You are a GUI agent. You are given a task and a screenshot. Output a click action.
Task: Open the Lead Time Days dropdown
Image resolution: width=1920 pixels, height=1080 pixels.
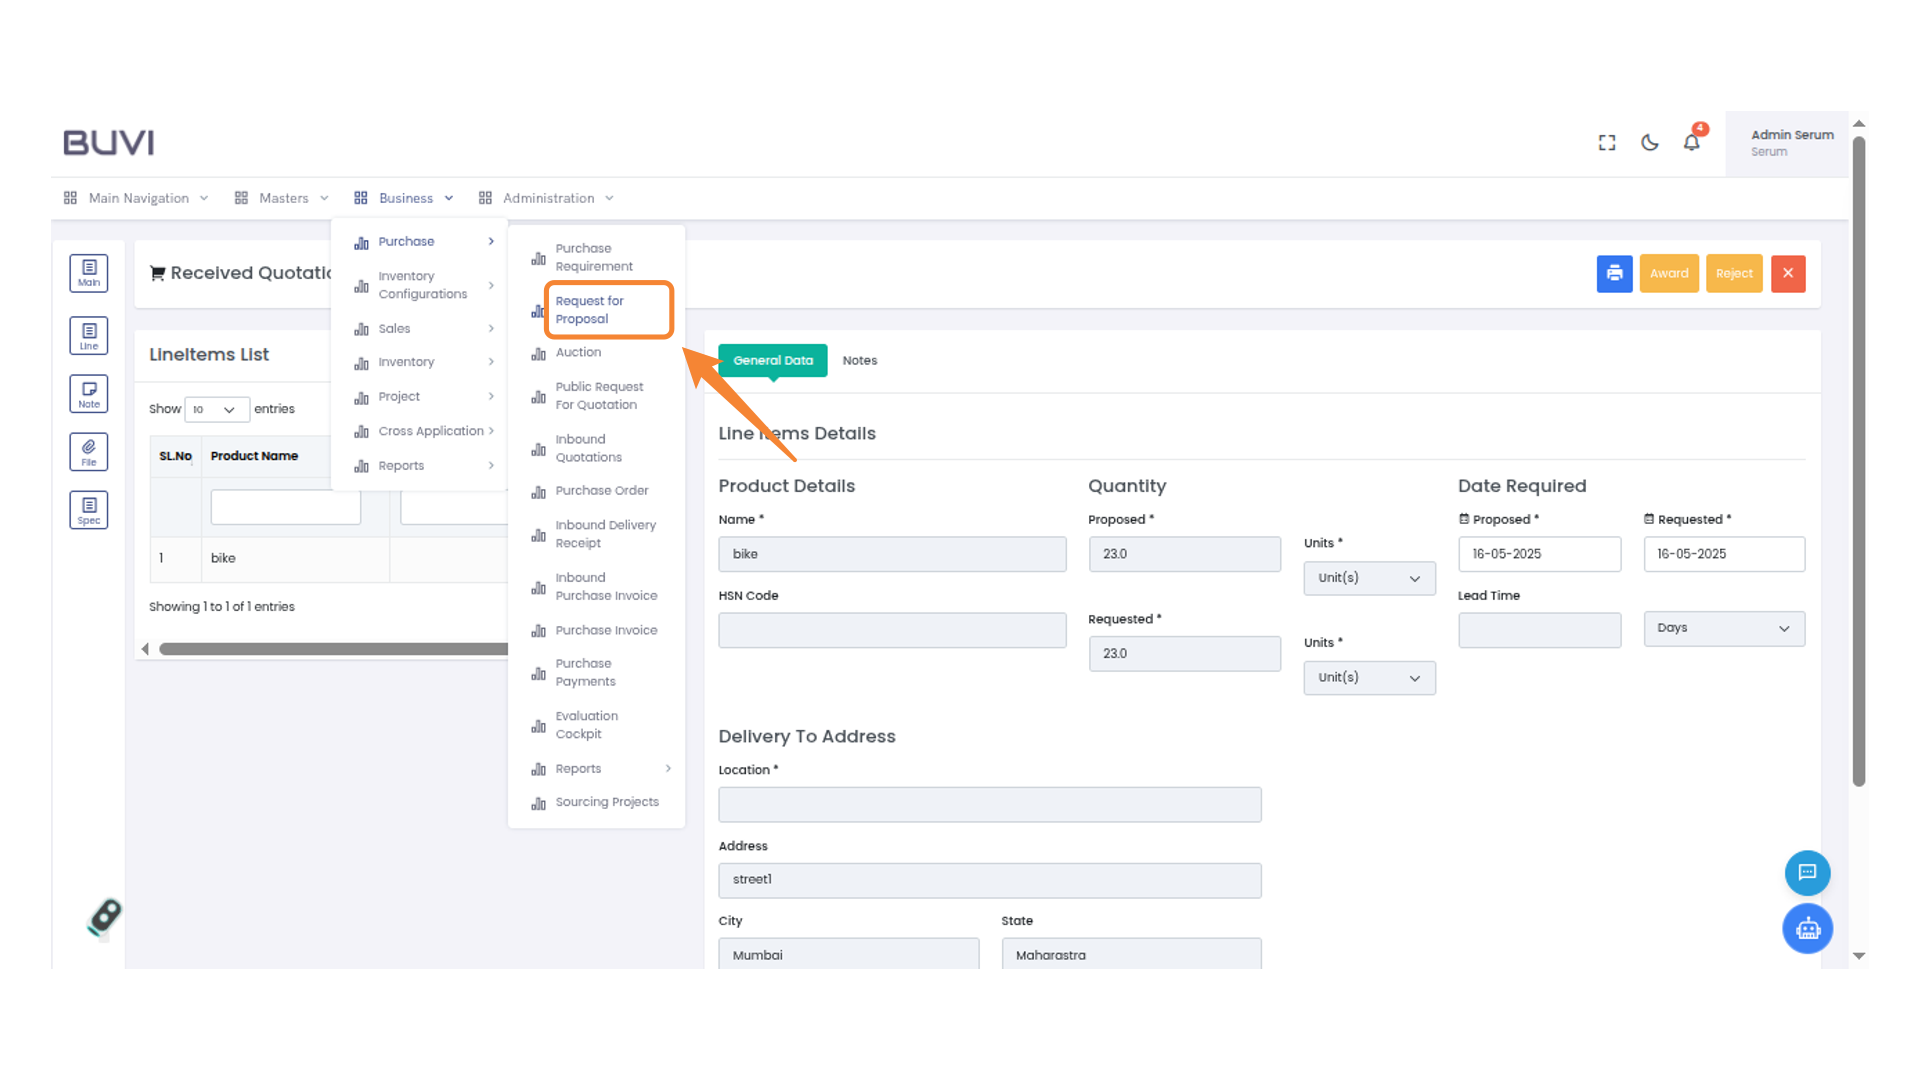tap(1723, 628)
